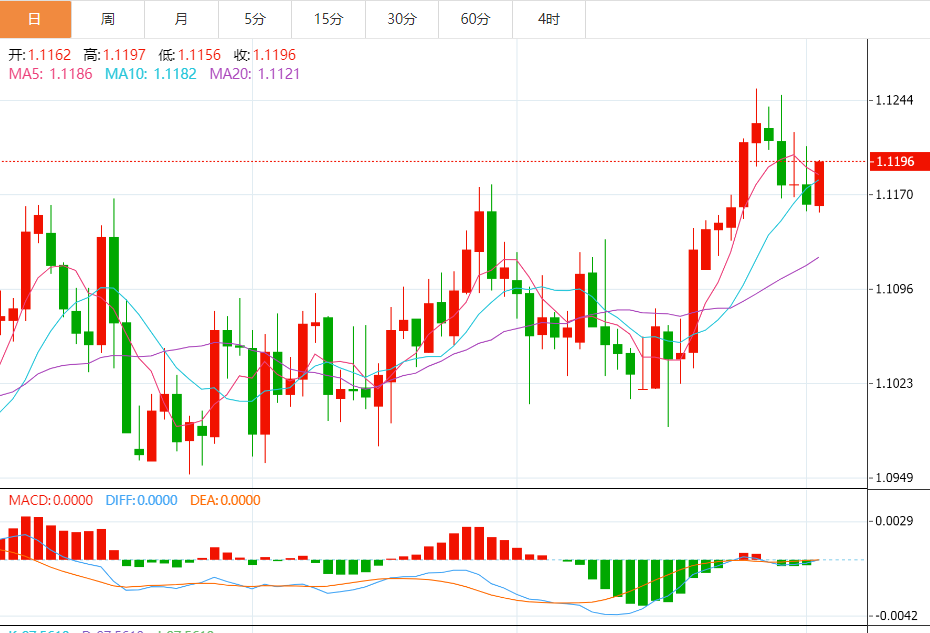Switch to the 月 monthly tab
This screenshot has width=930, height=633.
(x=181, y=19)
